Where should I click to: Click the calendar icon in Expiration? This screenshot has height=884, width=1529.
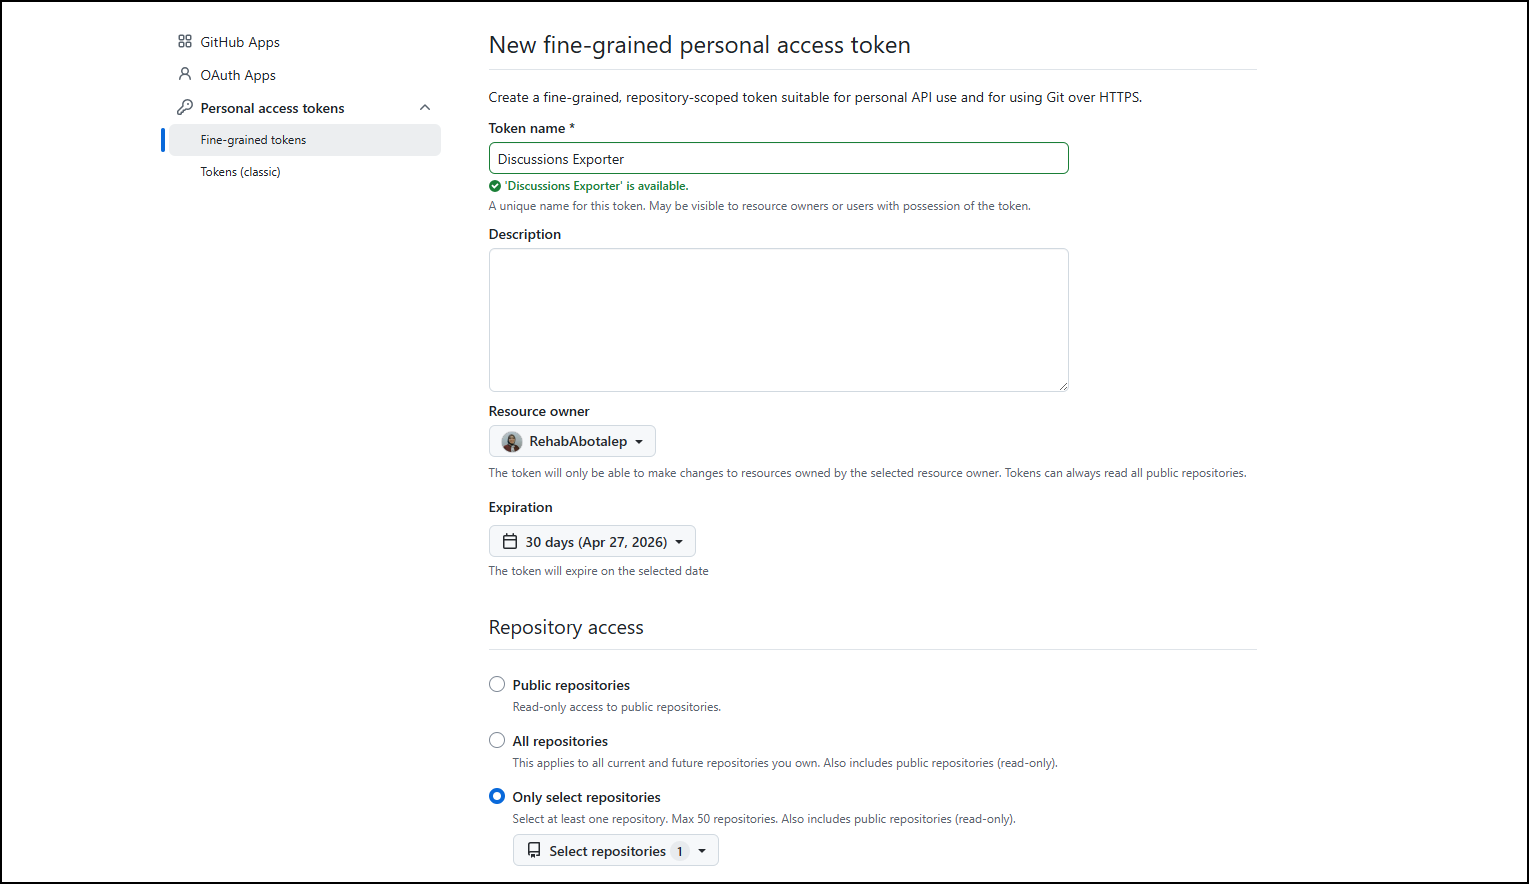(x=510, y=542)
